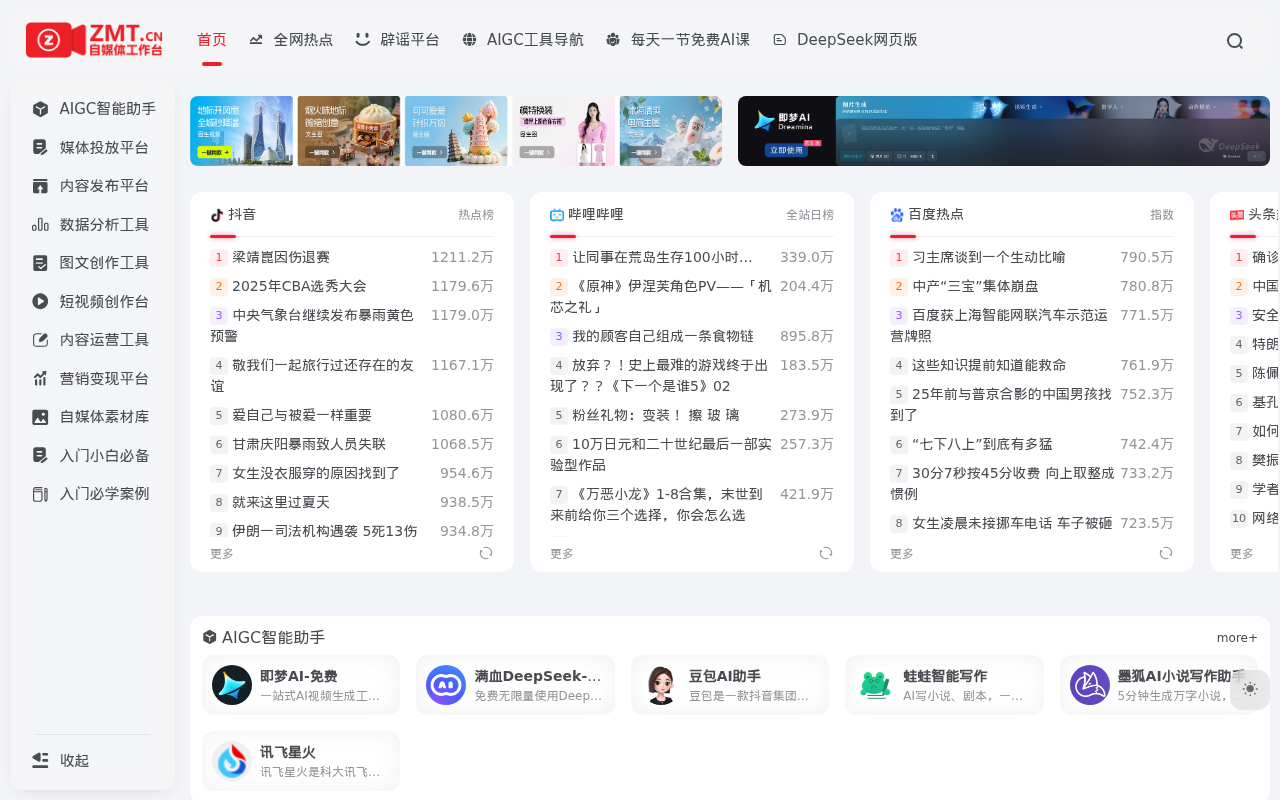Click the 内容运营工具 edit icon
1280x800 pixels.
click(x=40, y=340)
